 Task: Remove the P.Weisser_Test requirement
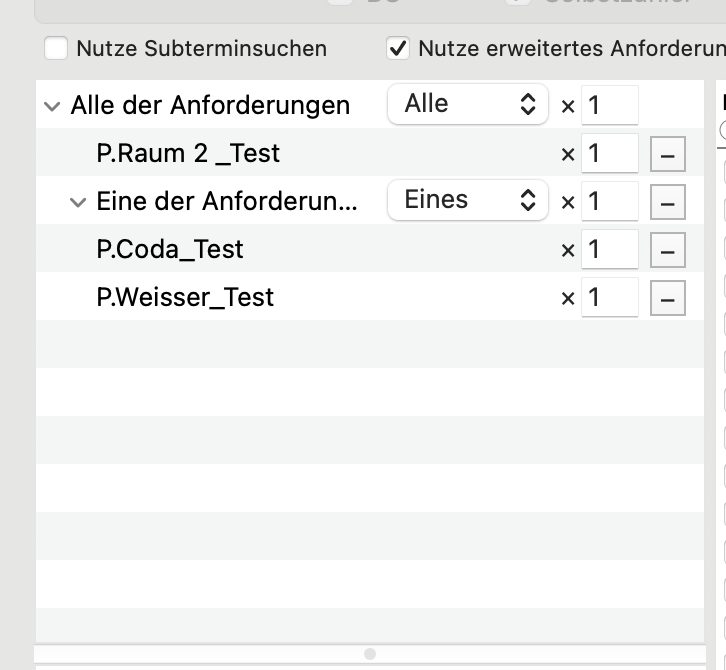668,298
